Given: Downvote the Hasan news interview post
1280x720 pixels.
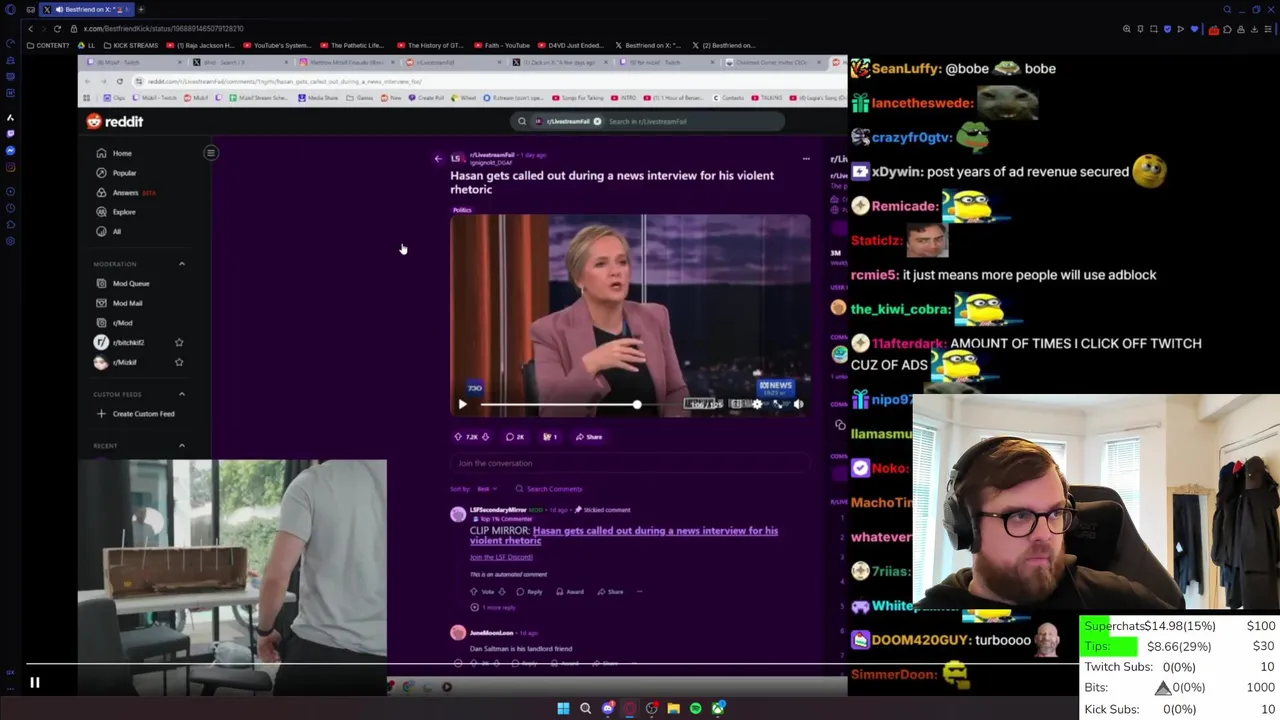Looking at the screenshot, I should 486,437.
